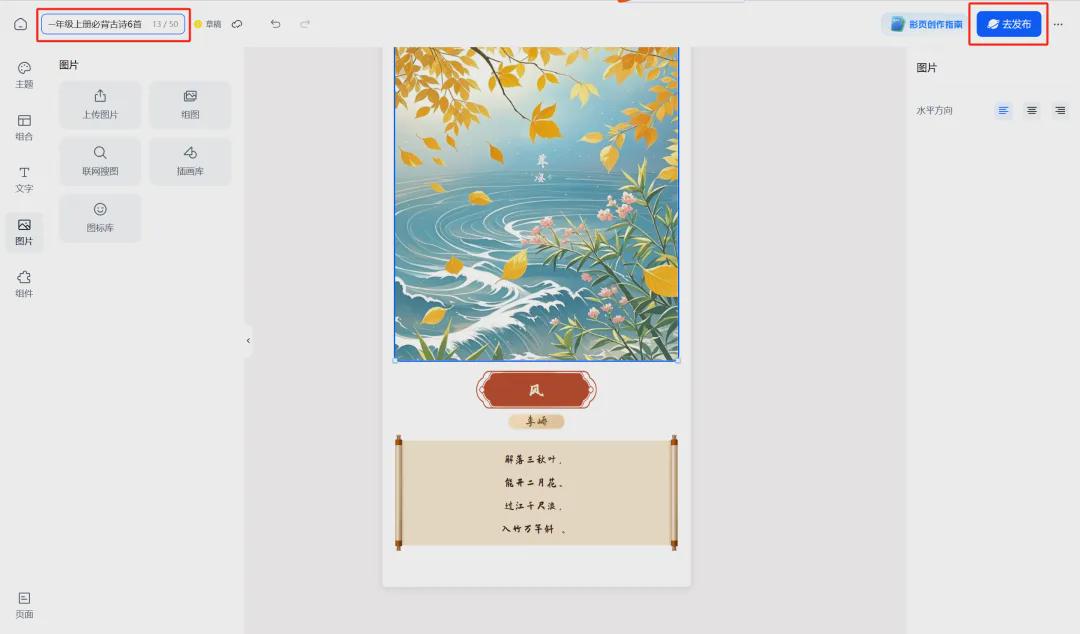Open the 文字 text panel
This screenshot has width=1080, height=634.
point(24,180)
